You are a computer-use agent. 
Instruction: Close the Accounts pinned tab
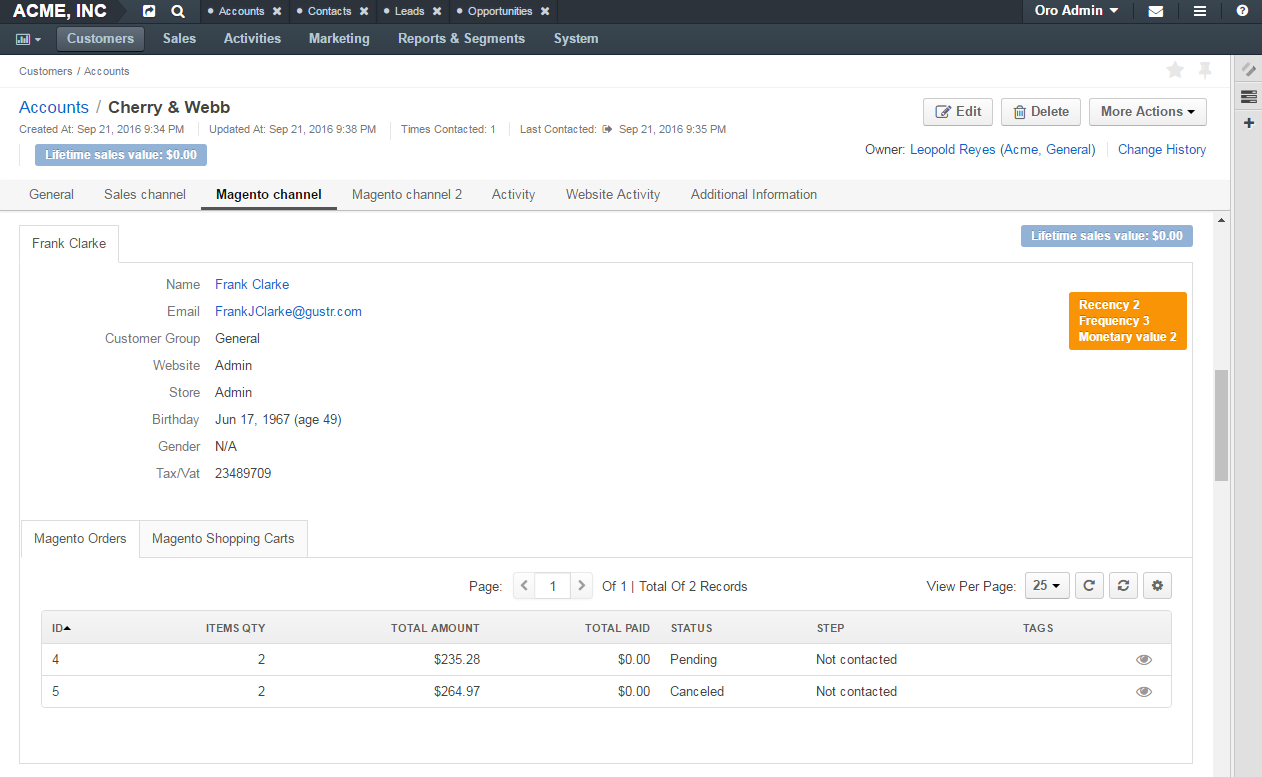[277, 11]
